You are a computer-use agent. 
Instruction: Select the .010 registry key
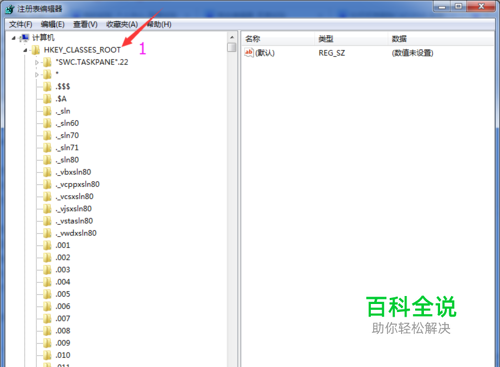[63, 355]
